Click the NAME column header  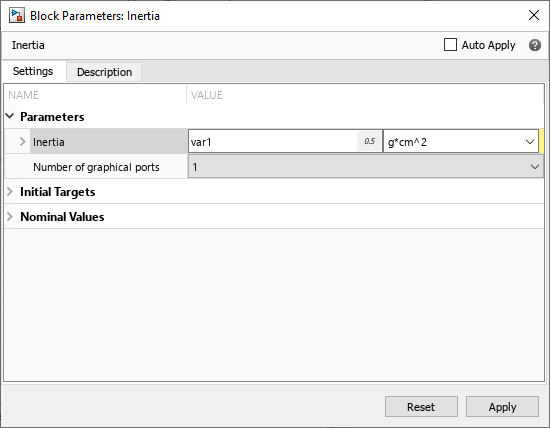[24, 95]
